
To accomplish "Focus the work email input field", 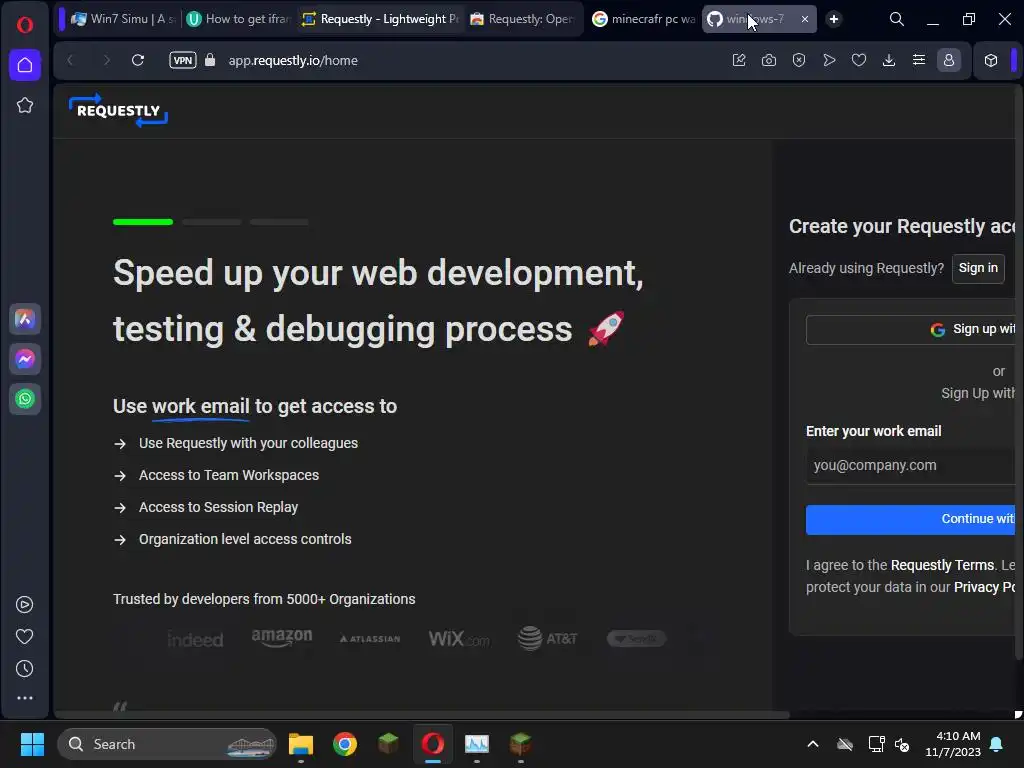I will 910,466.
